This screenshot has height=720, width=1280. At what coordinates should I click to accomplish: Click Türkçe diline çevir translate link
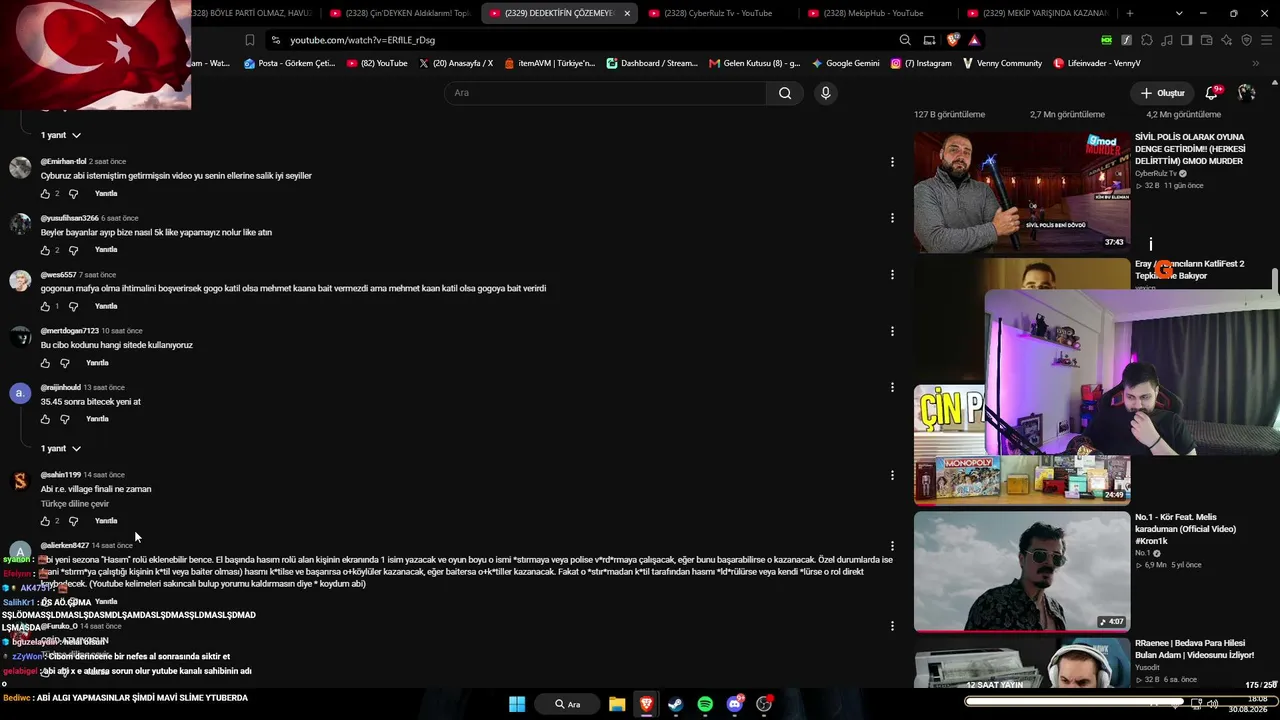pyautogui.click(x=75, y=504)
